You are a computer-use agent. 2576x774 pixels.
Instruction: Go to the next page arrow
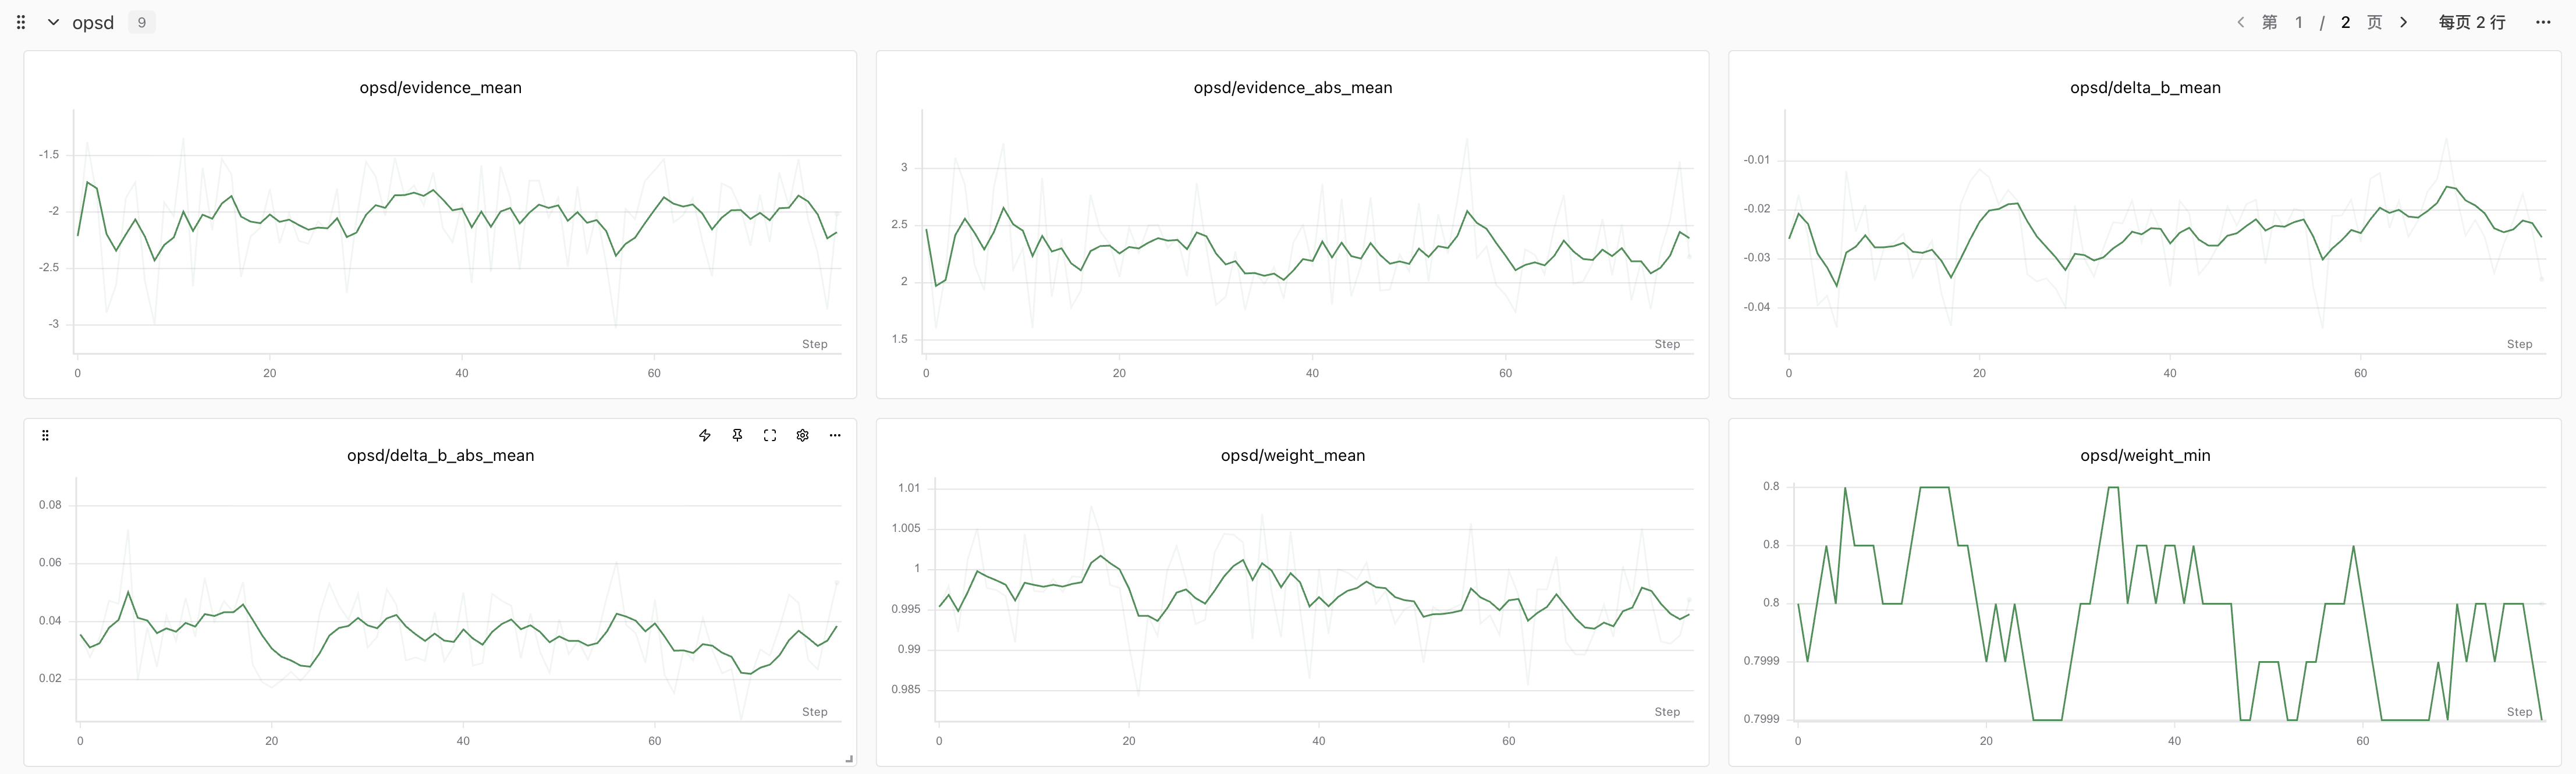click(x=2404, y=22)
